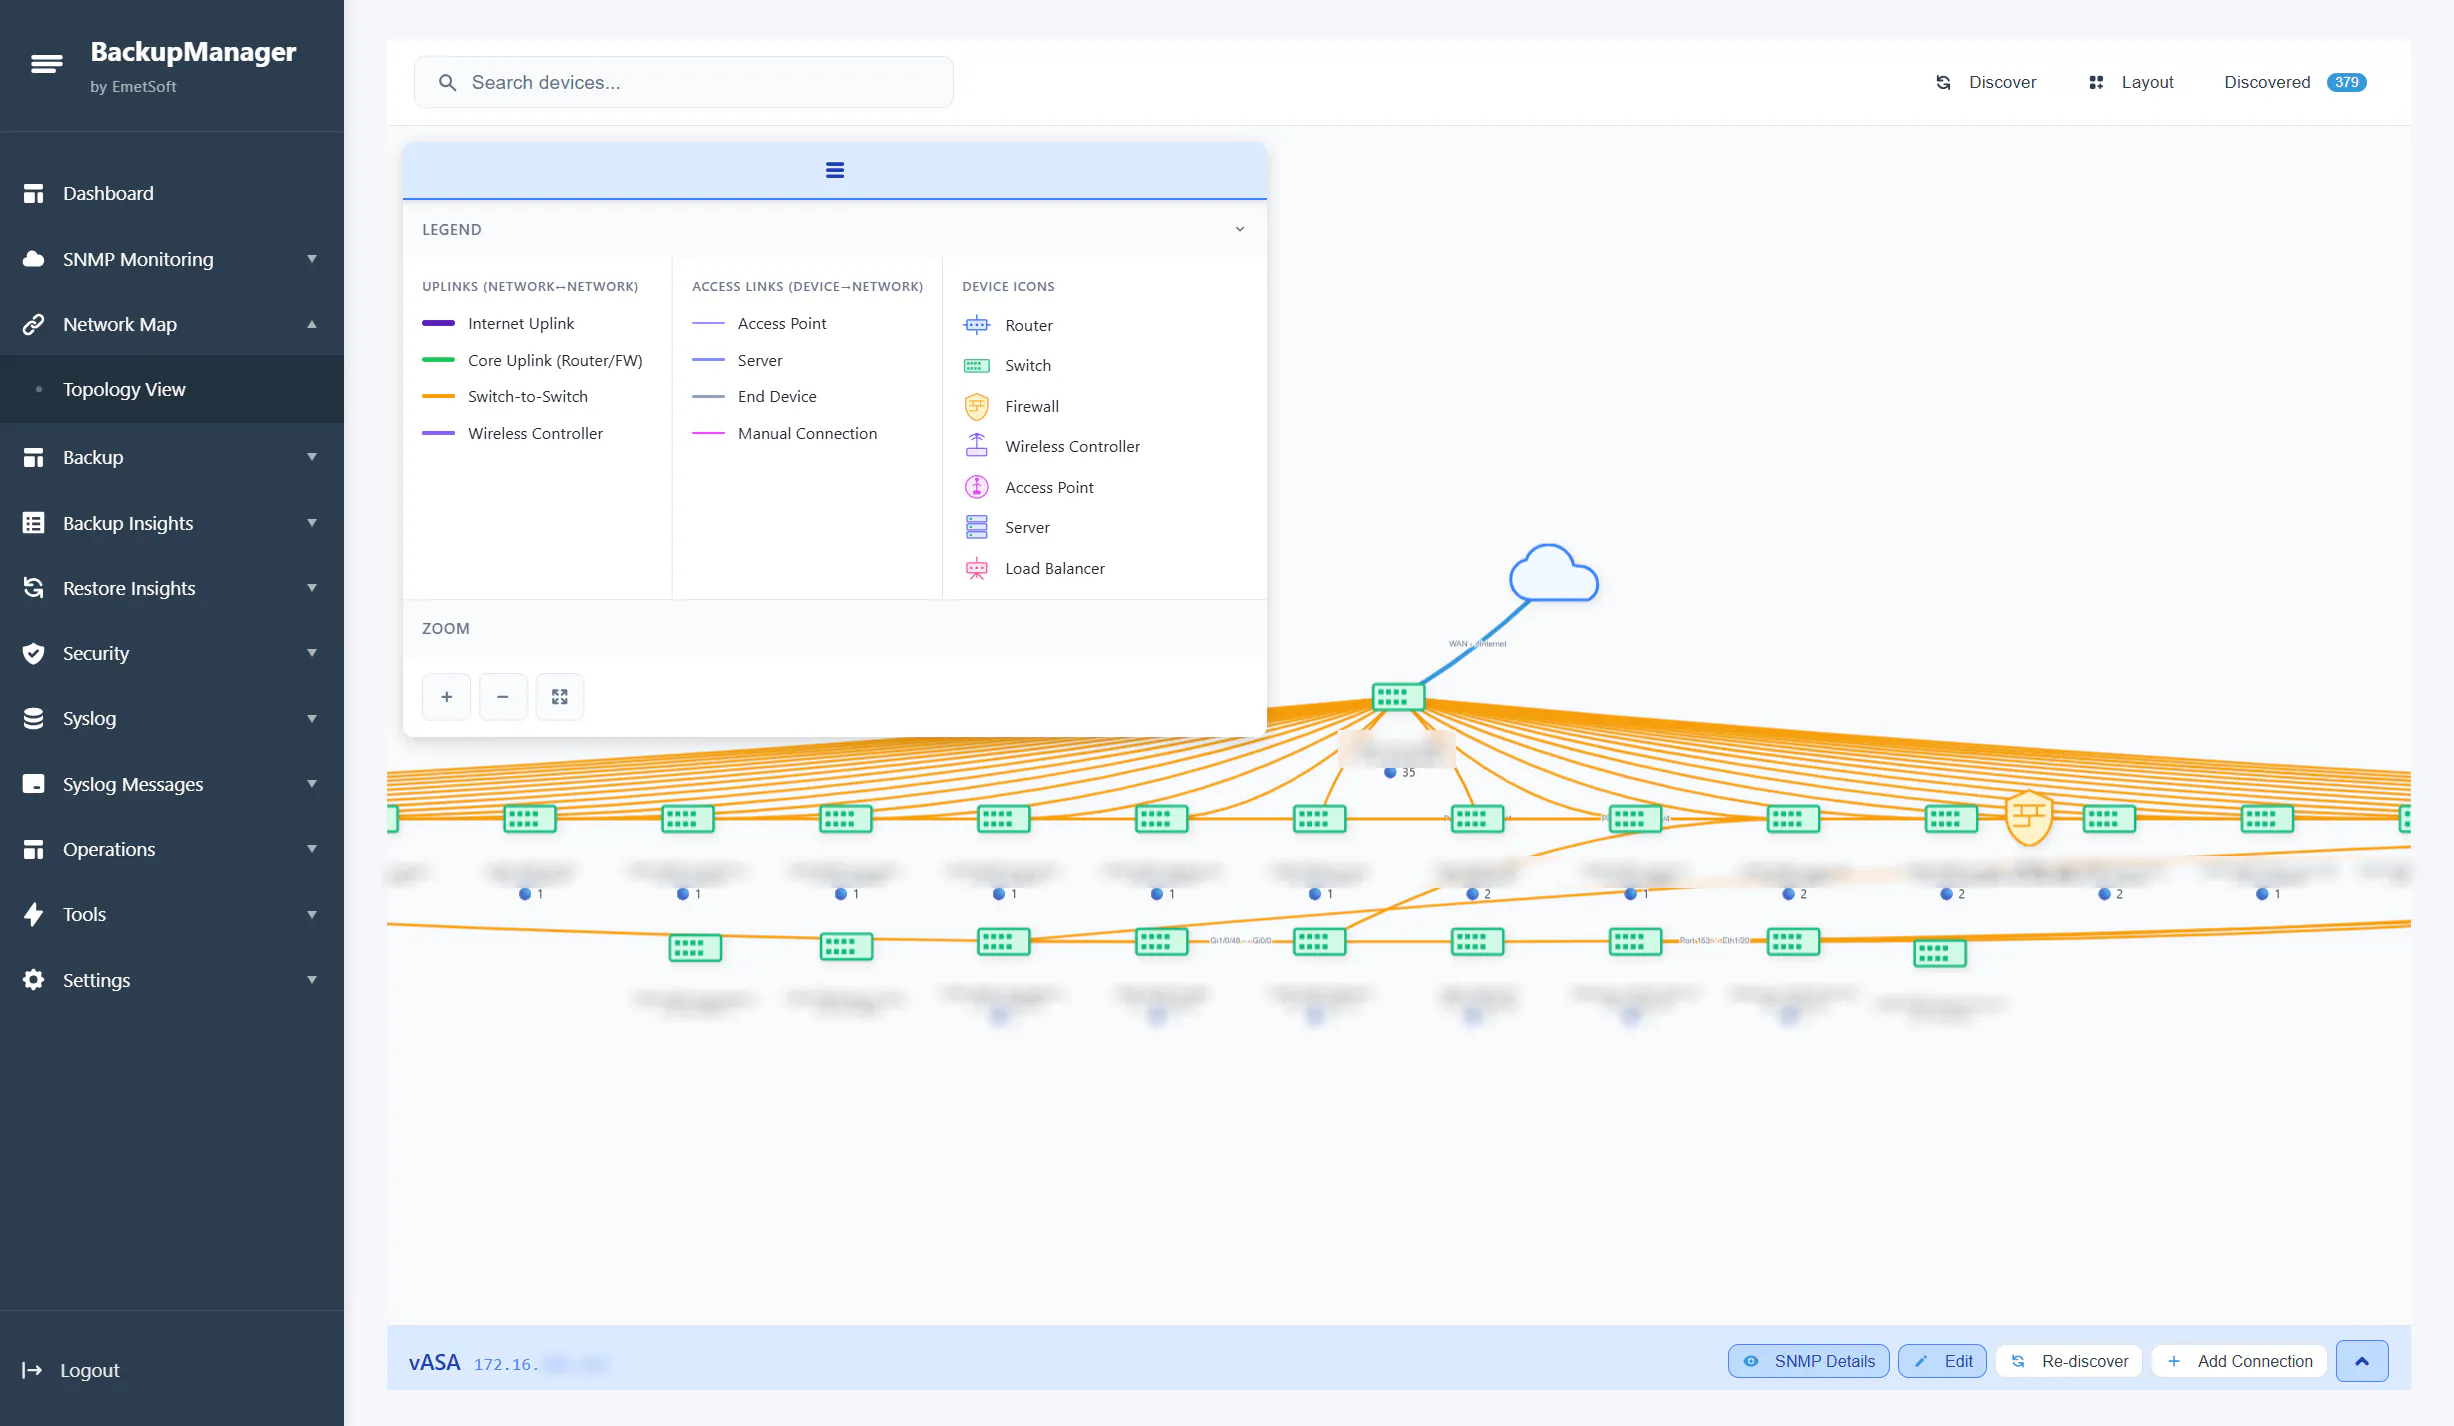Screen dimensions: 2454x1426
Task: Click the Settings gear icon
Action: pos(33,980)
